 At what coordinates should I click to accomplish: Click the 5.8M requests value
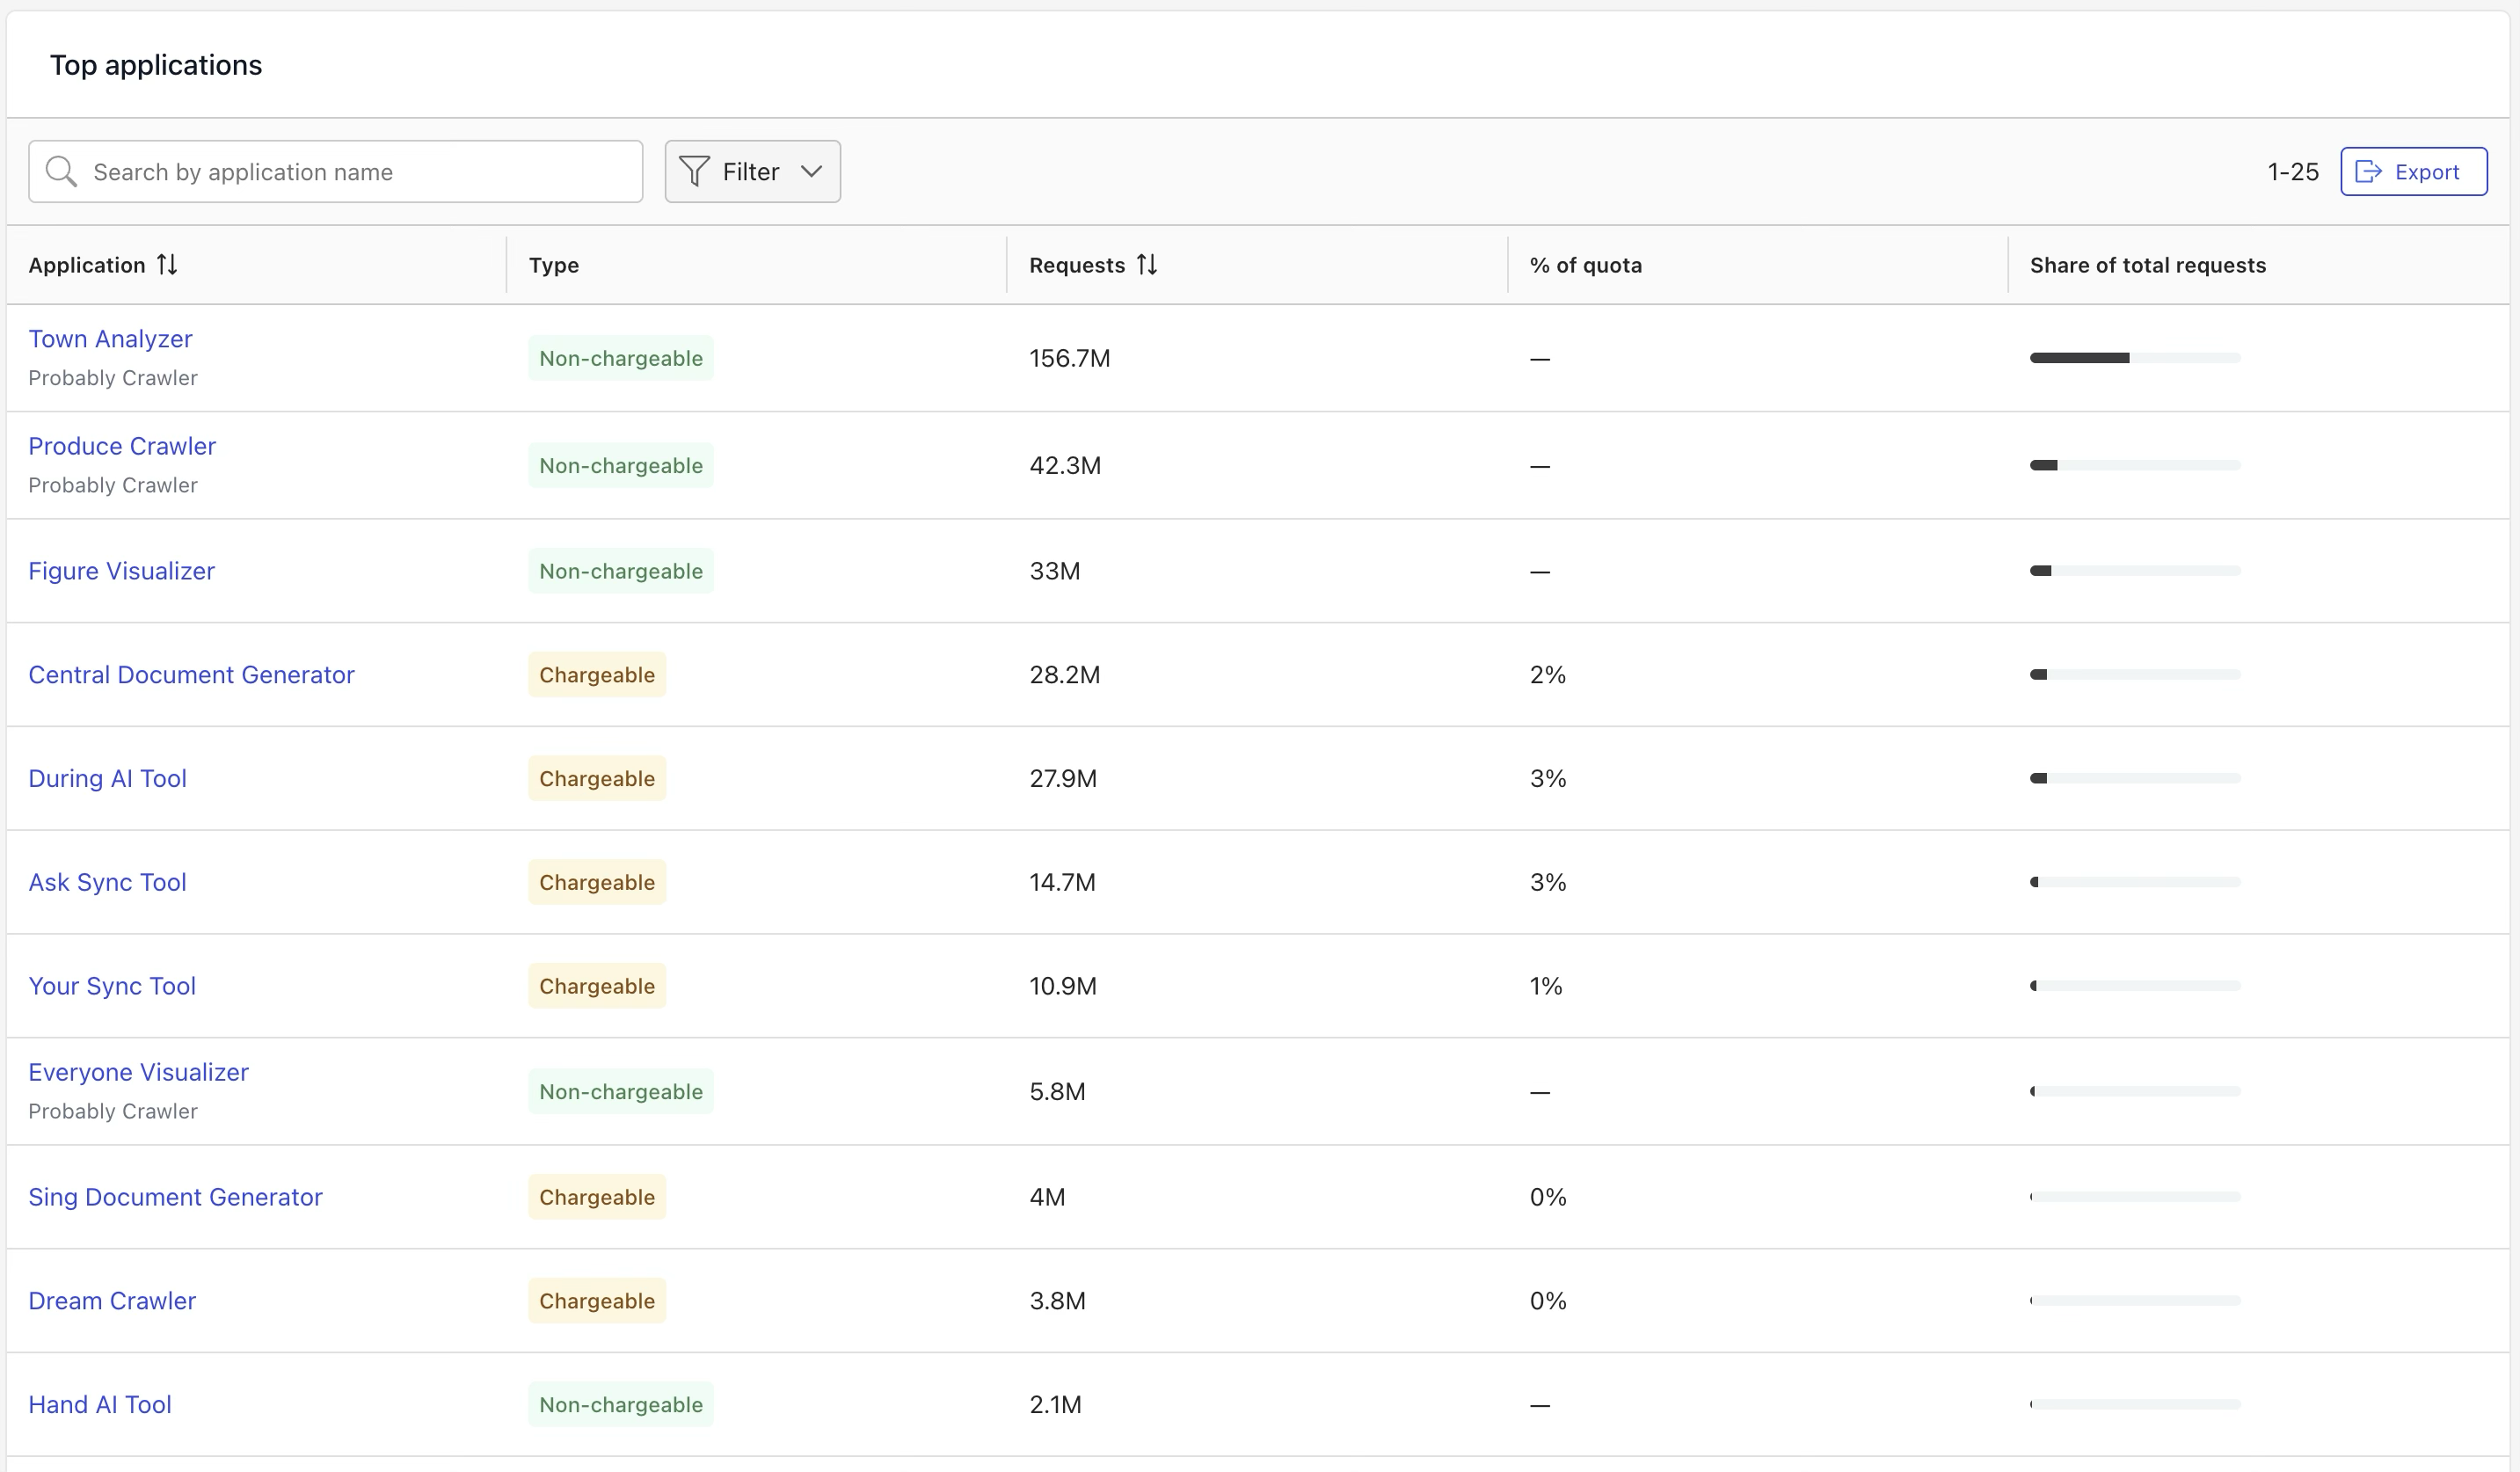pyautogui.click(x=1057, y=1092)
